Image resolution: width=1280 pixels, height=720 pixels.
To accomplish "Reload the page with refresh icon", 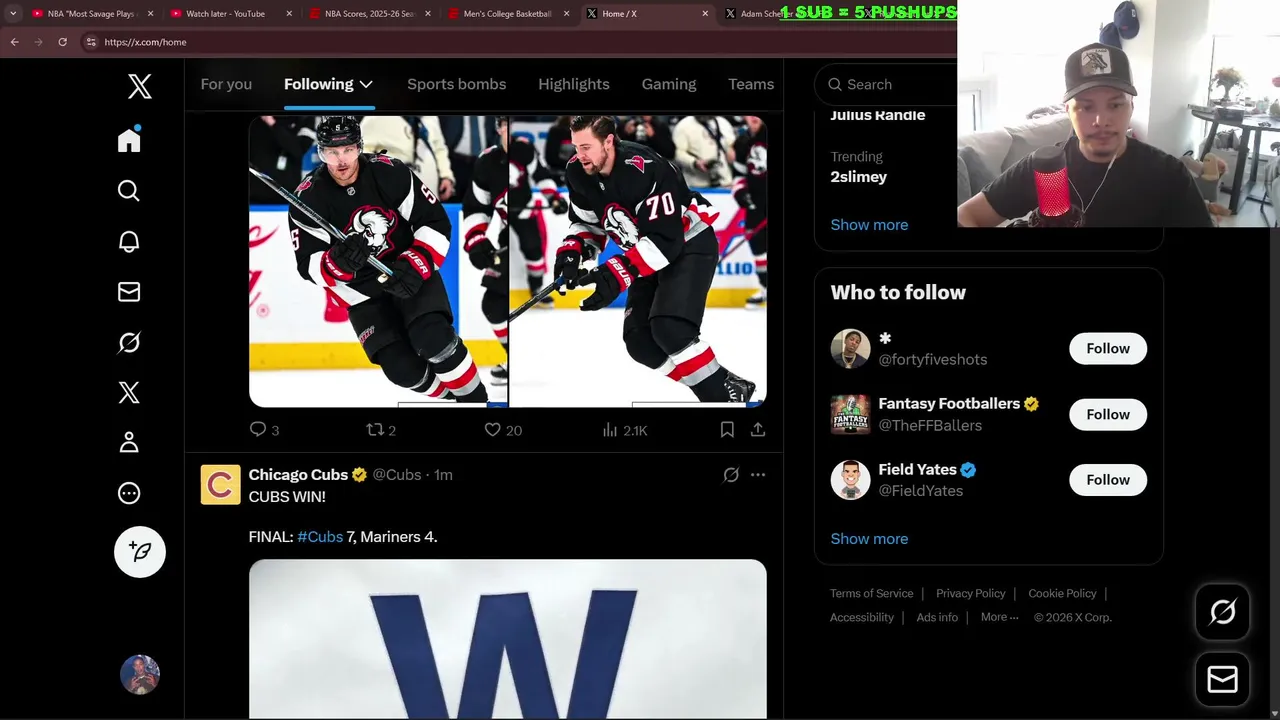I will pos(63,42).
